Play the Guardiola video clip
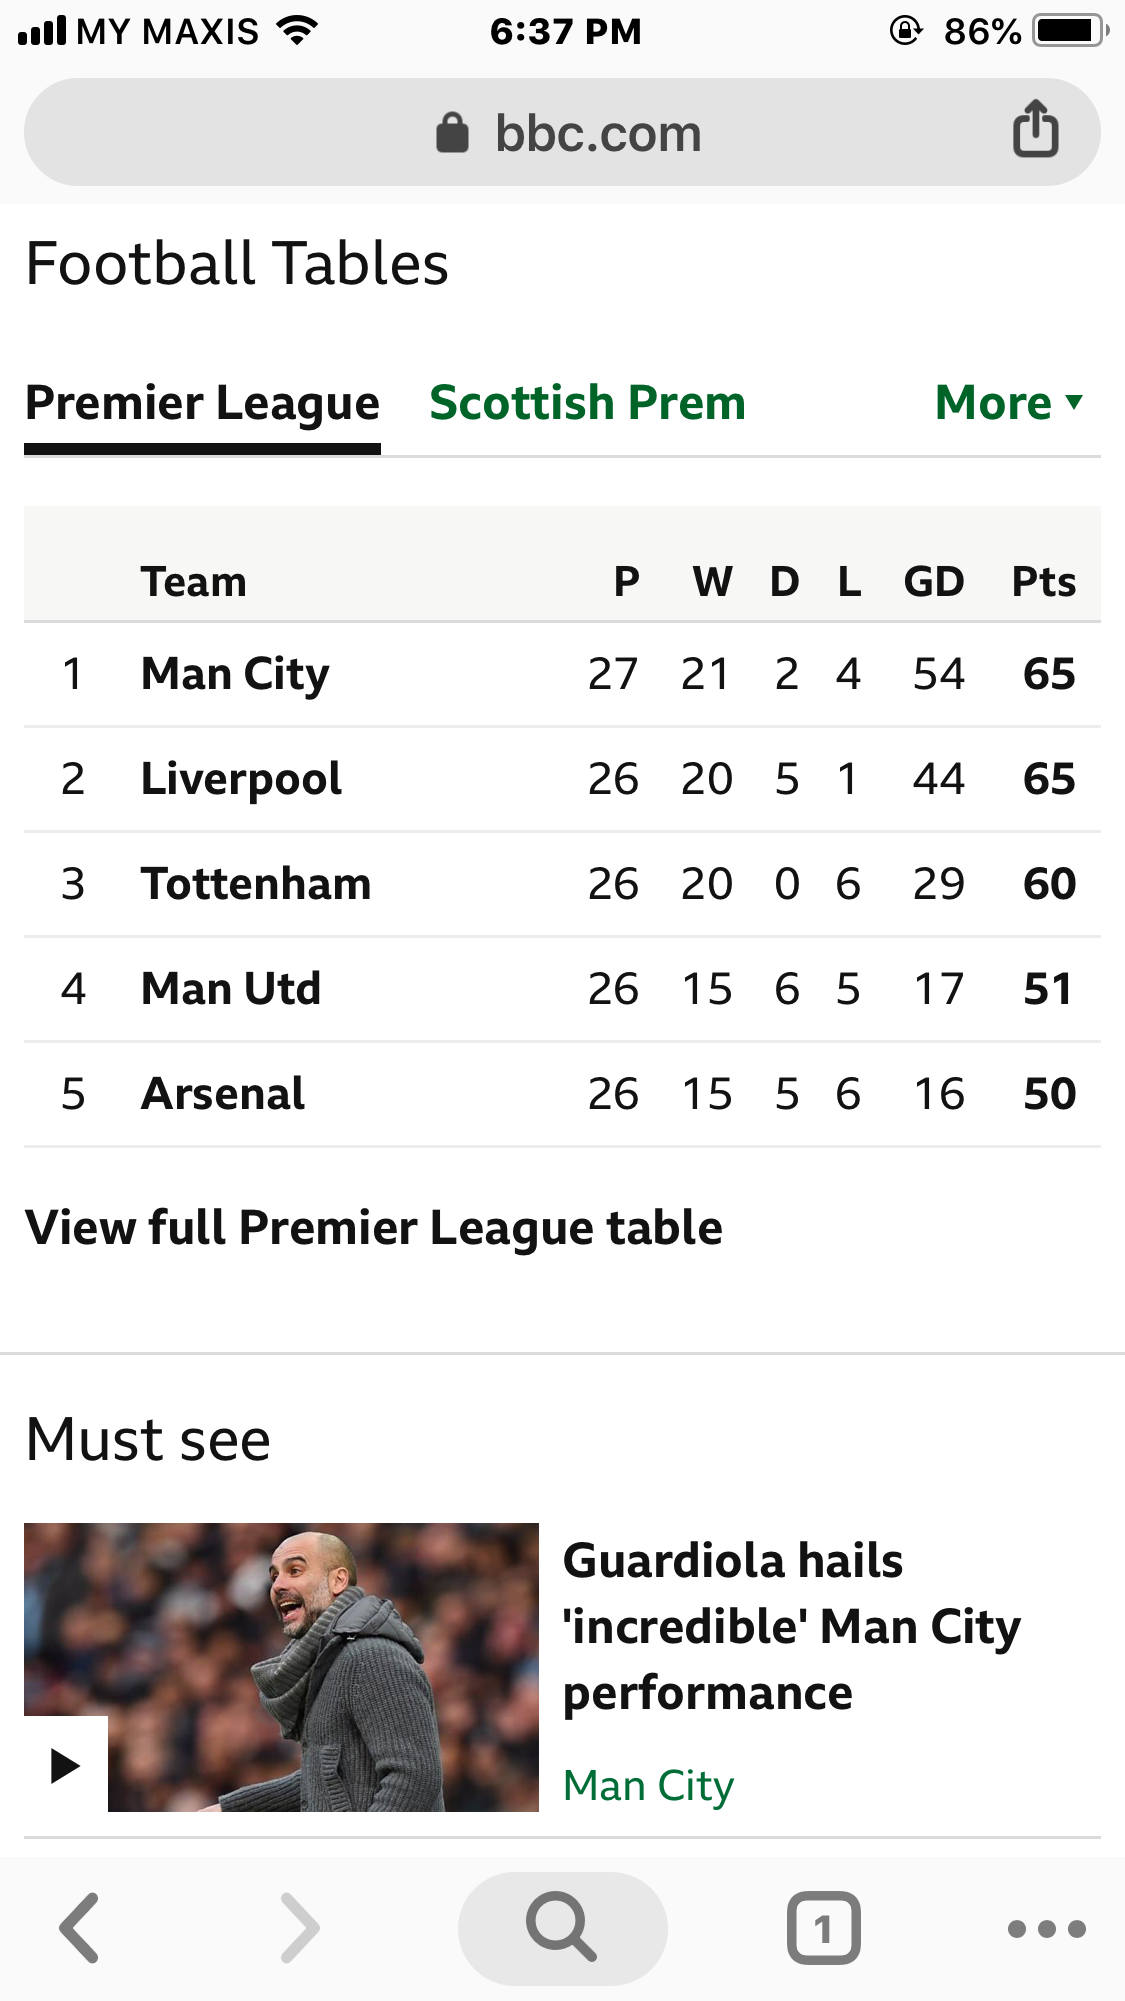 tap(66, 1765)
